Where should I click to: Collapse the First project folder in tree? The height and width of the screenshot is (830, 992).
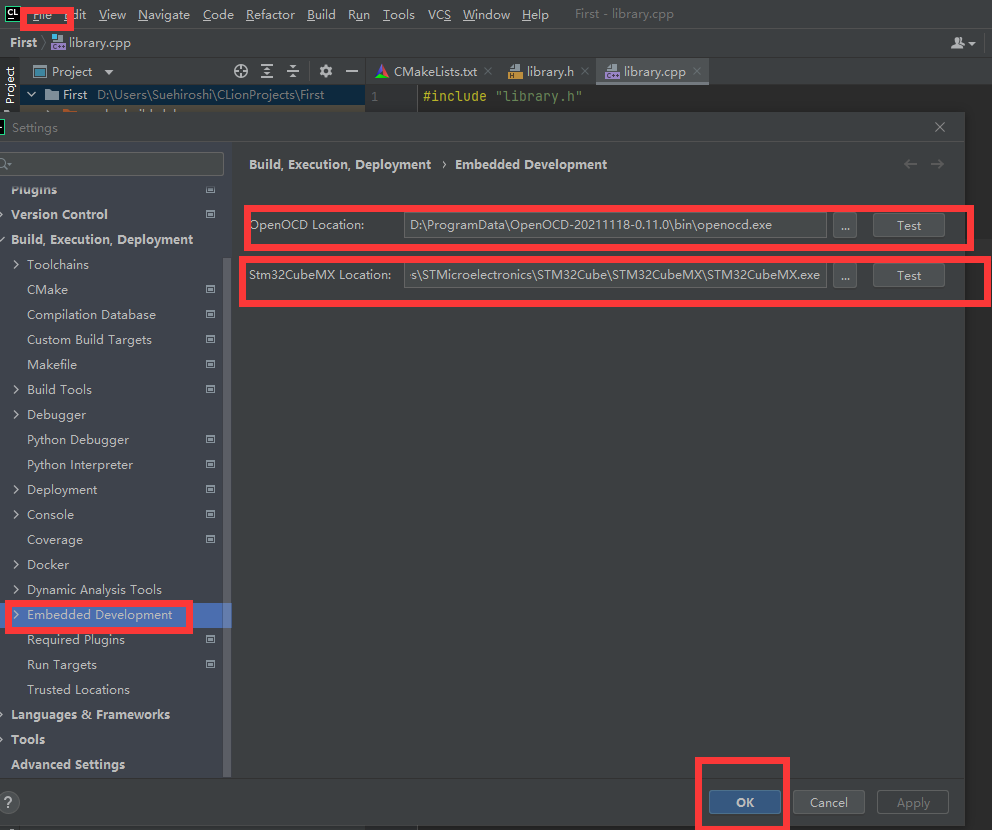tap(32, 94)
